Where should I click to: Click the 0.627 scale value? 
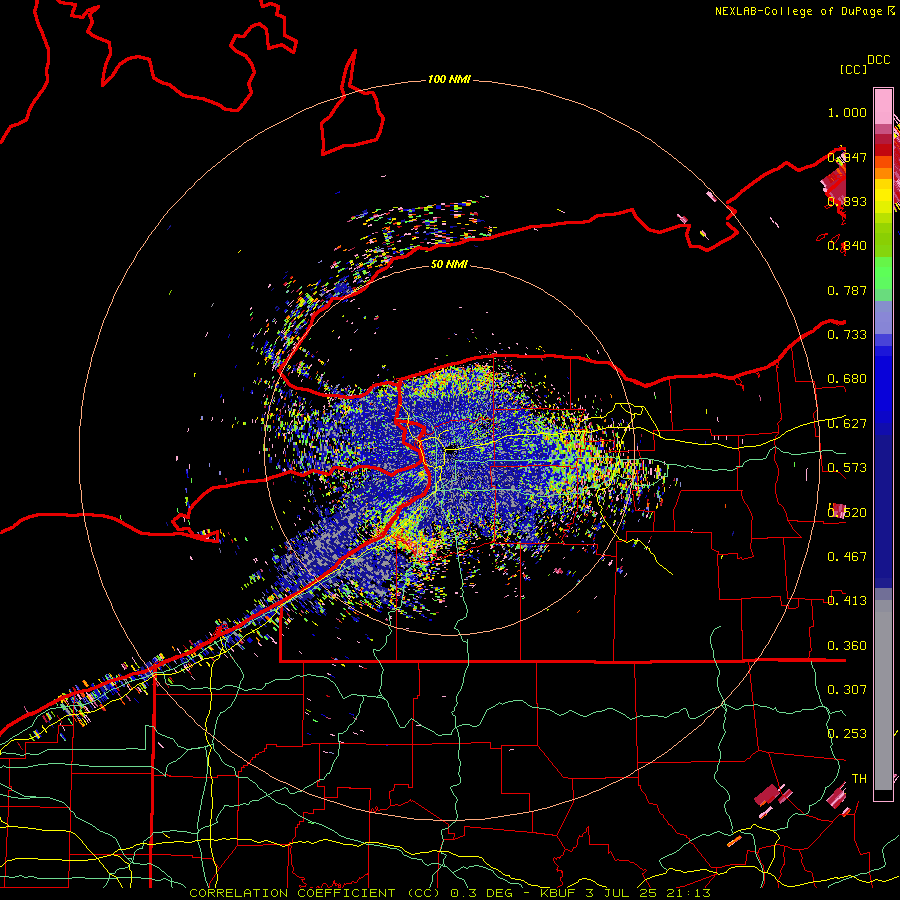point(847,424)
